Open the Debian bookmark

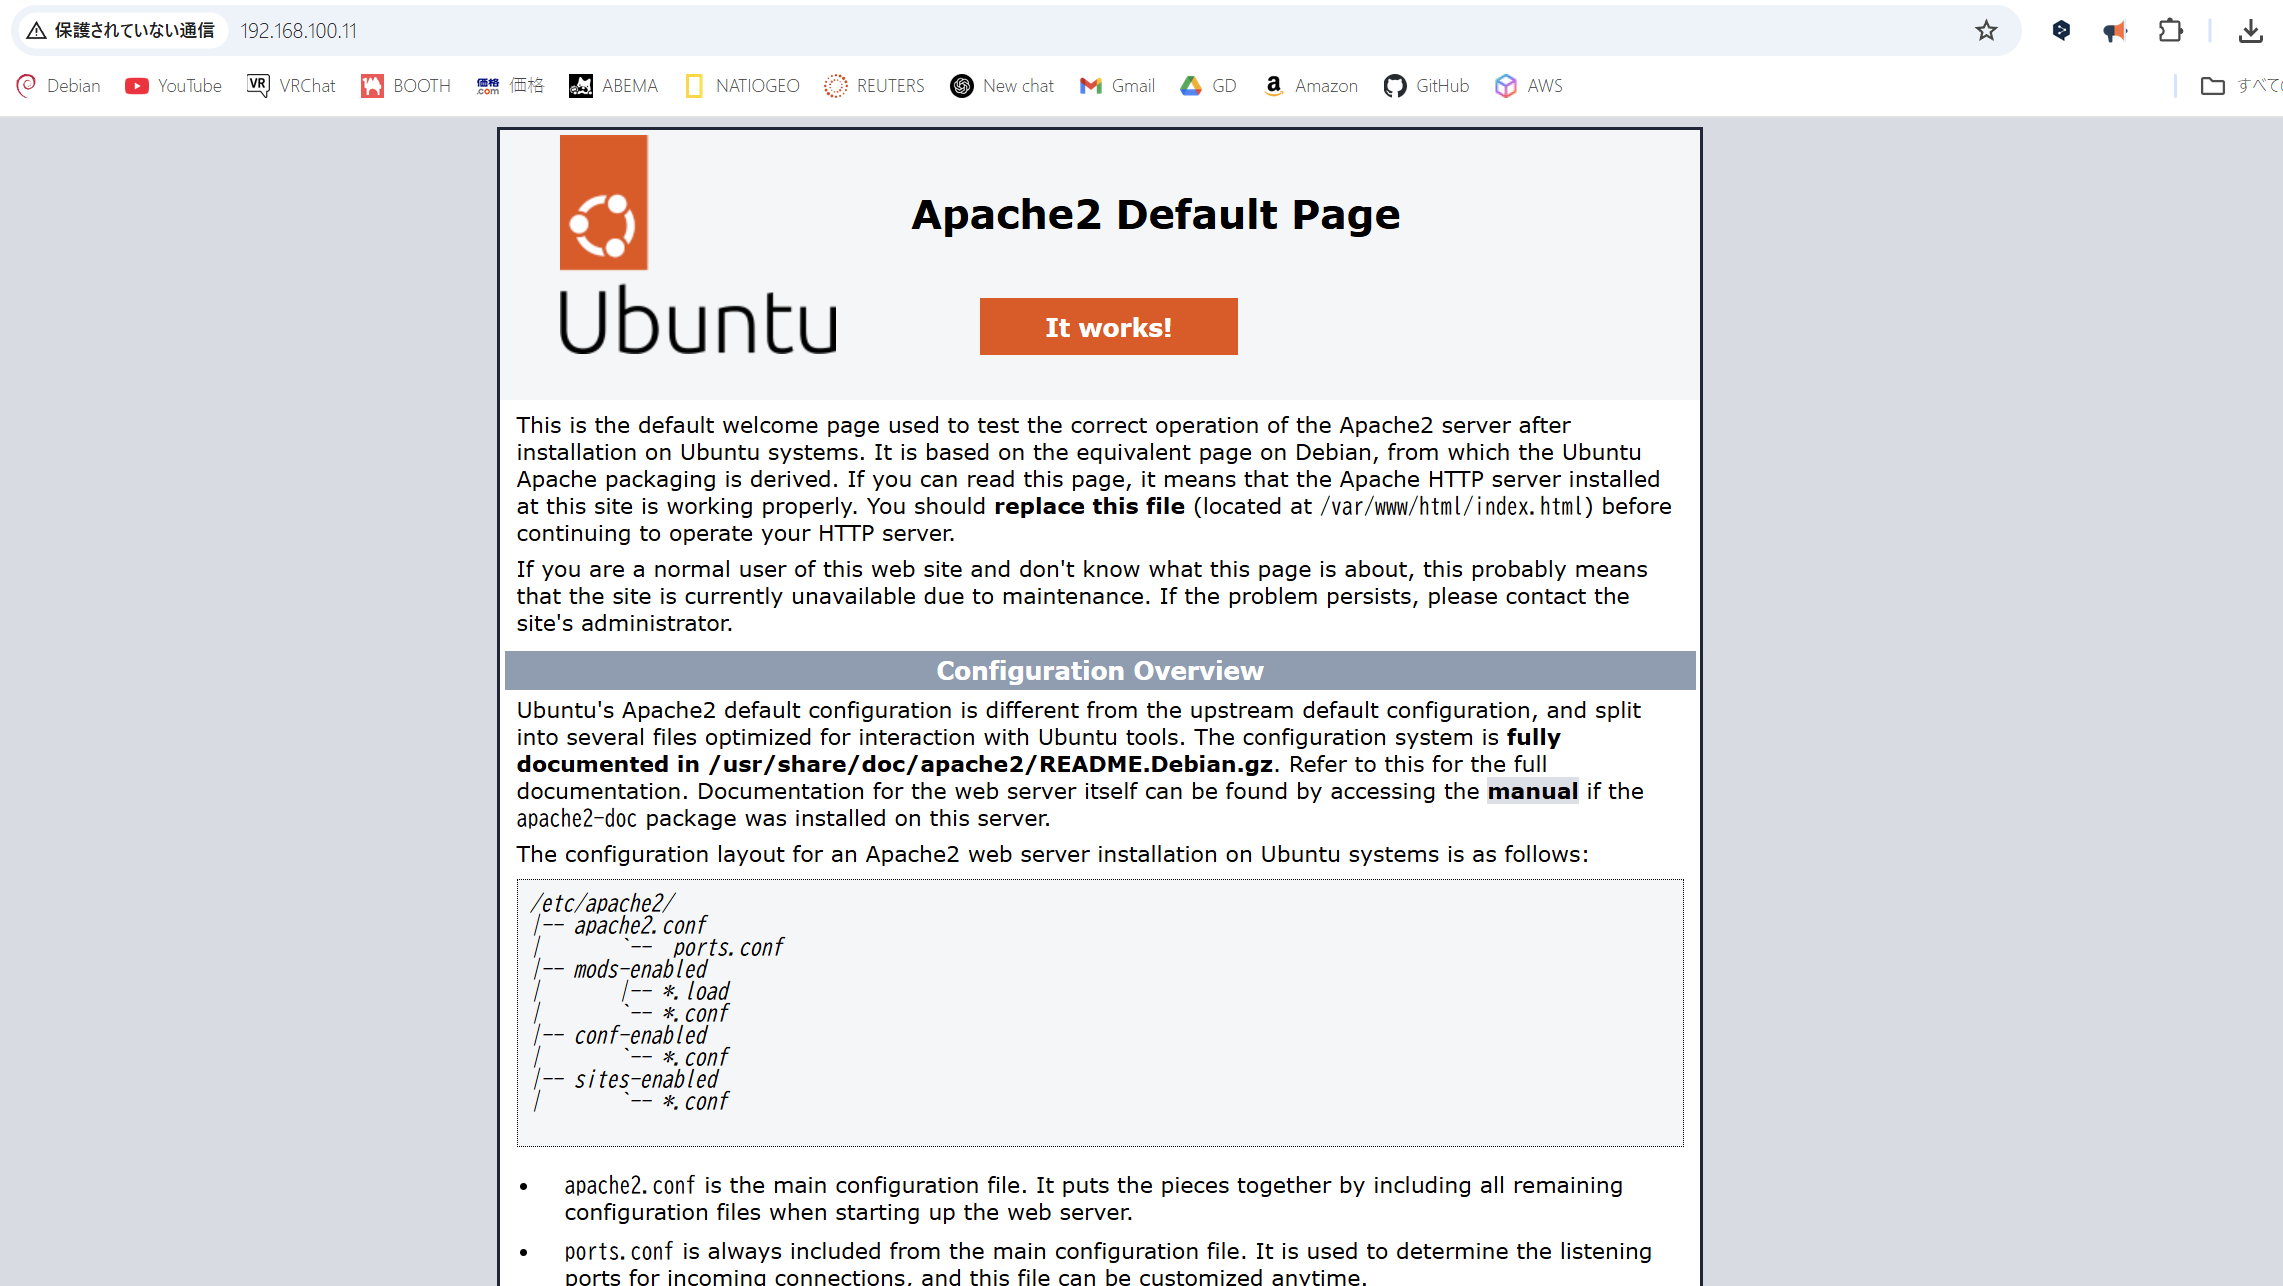59,86
